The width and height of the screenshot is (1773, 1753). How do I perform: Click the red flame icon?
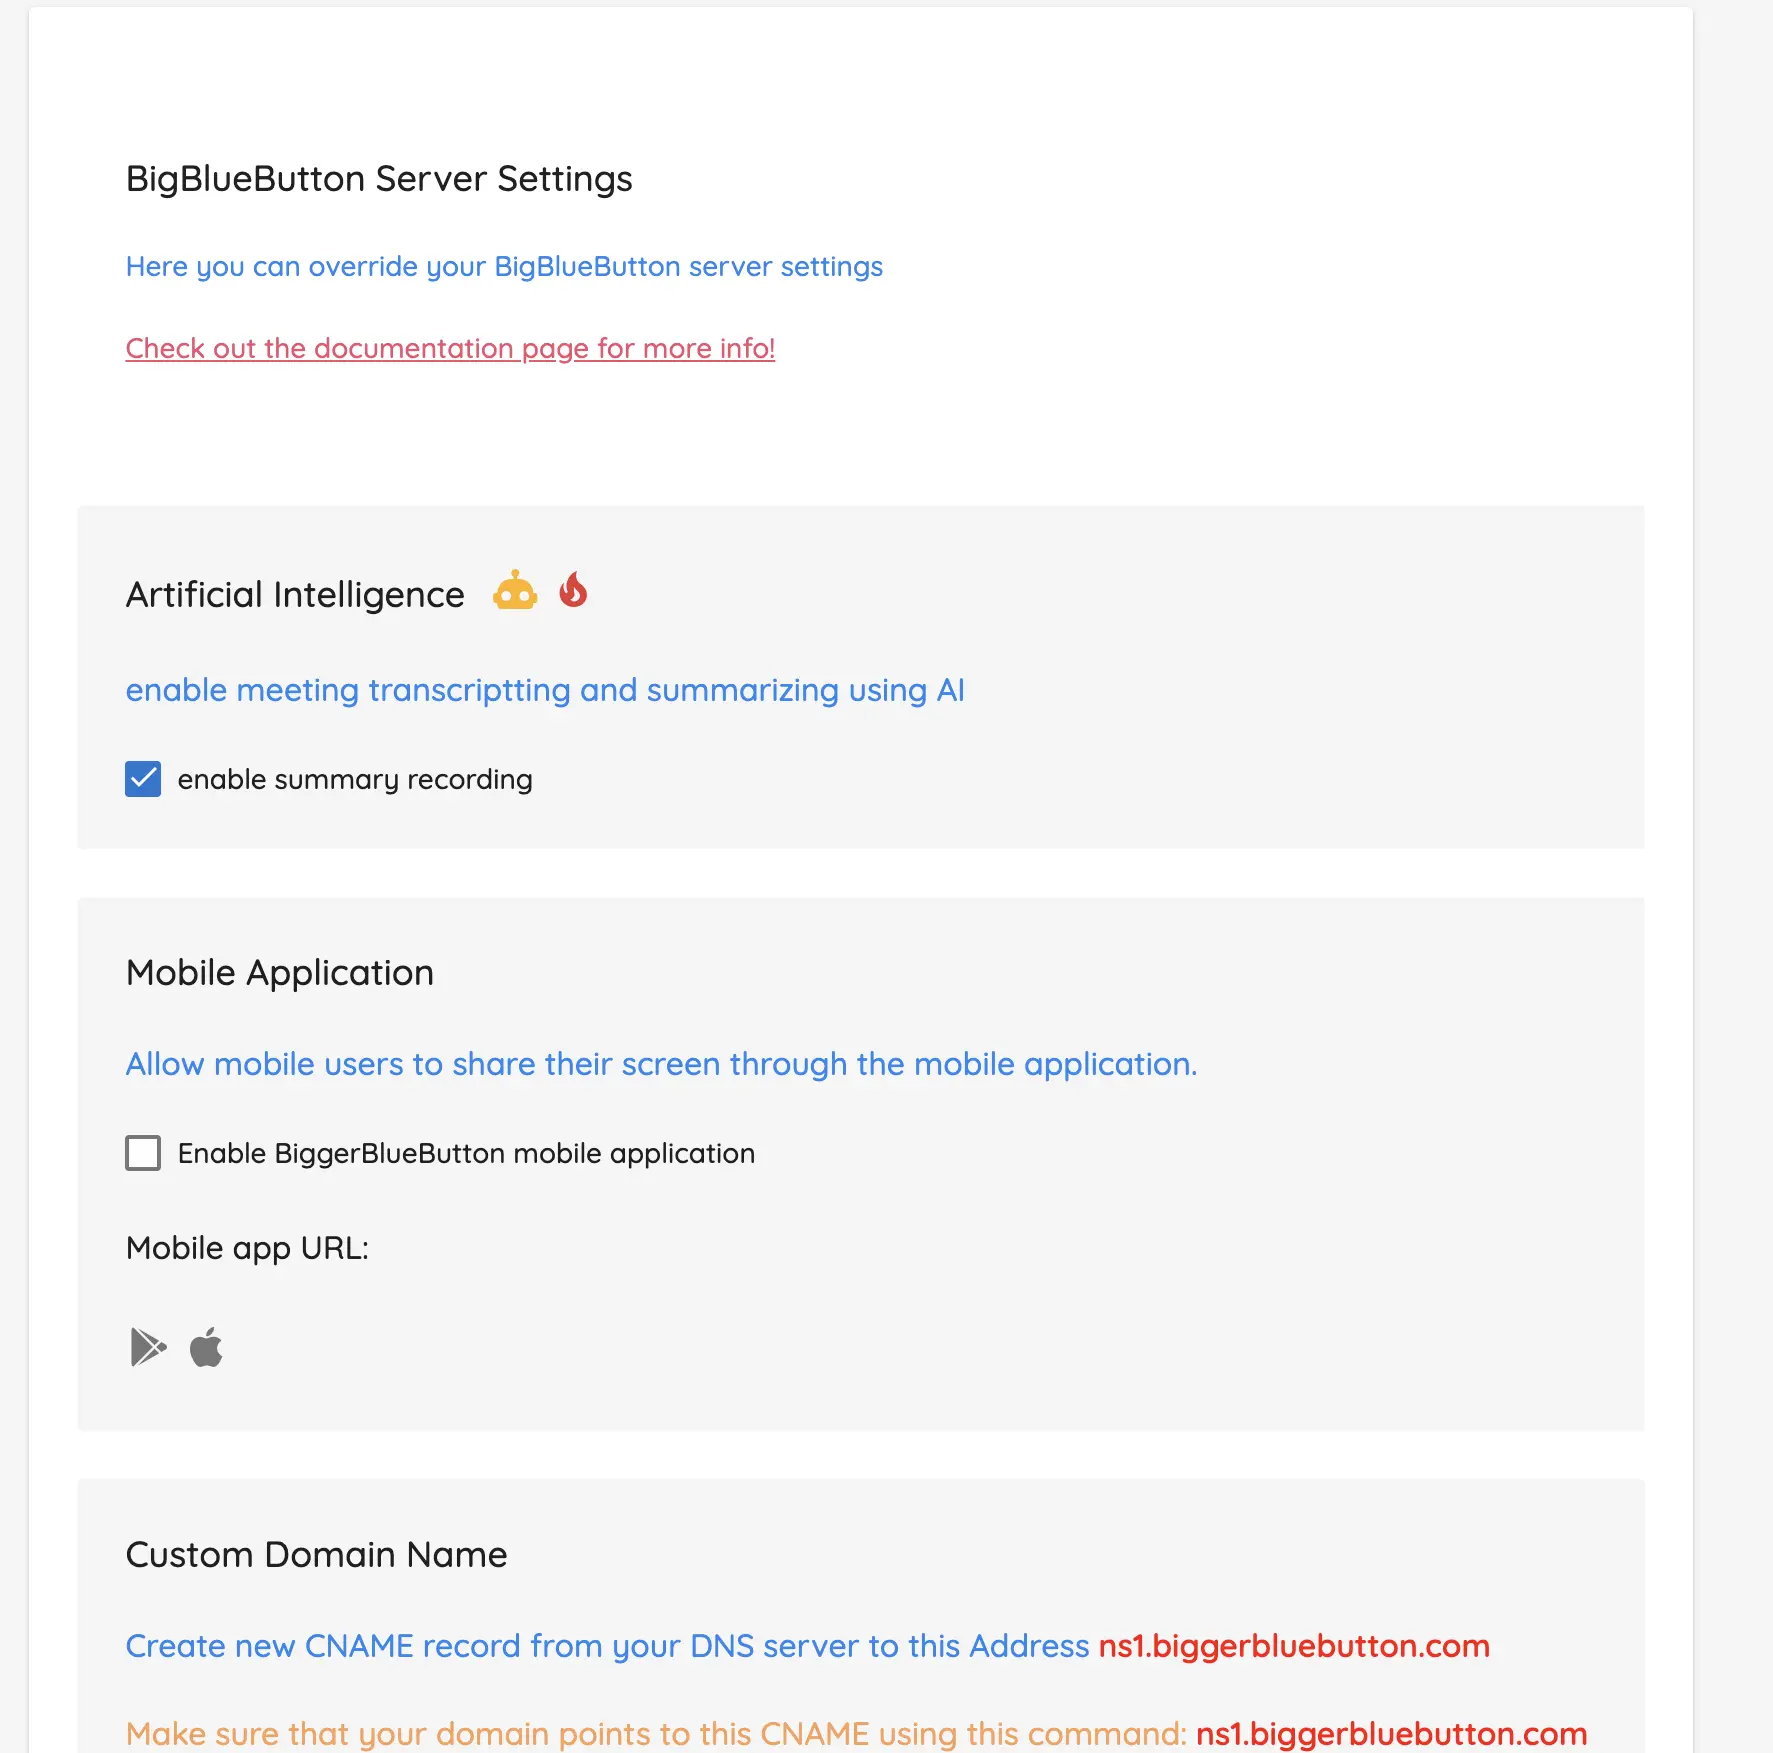pos(573,590)
